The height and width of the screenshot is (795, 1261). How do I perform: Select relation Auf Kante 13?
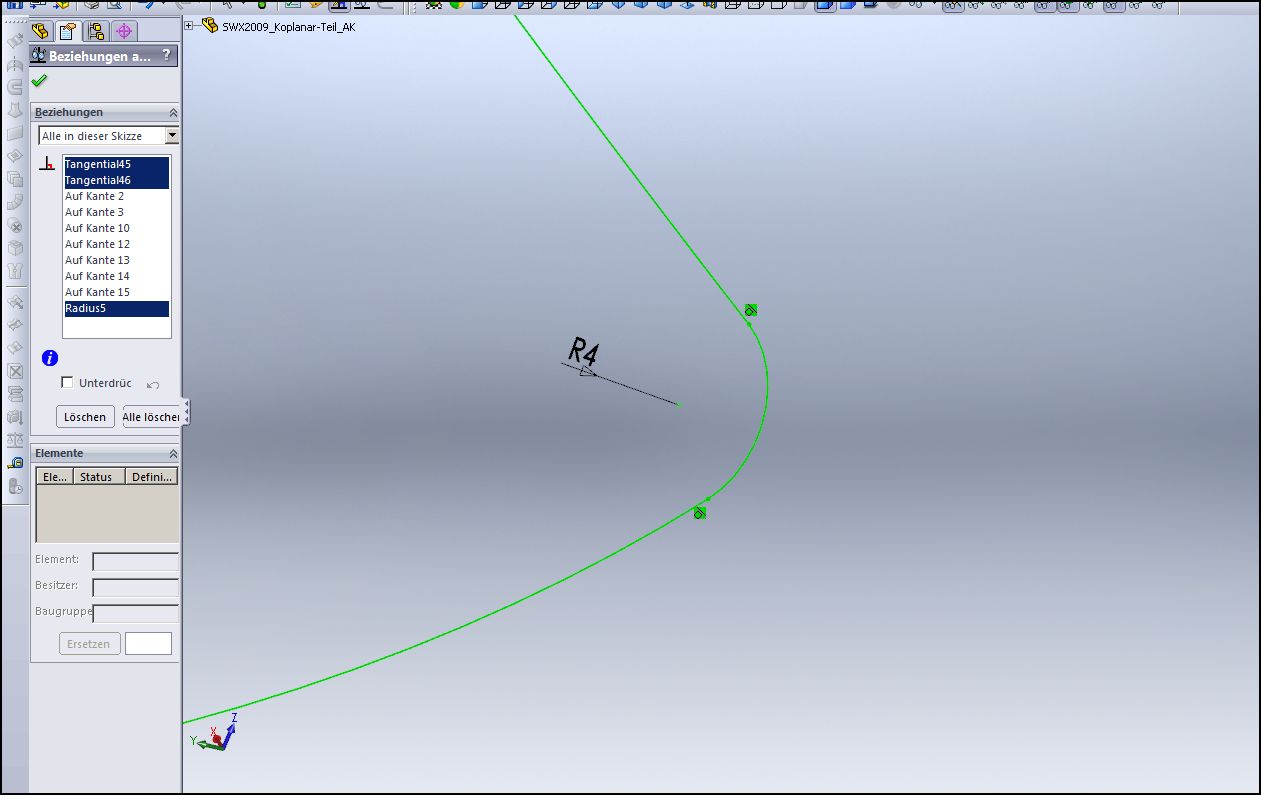(x=116, y=260)
